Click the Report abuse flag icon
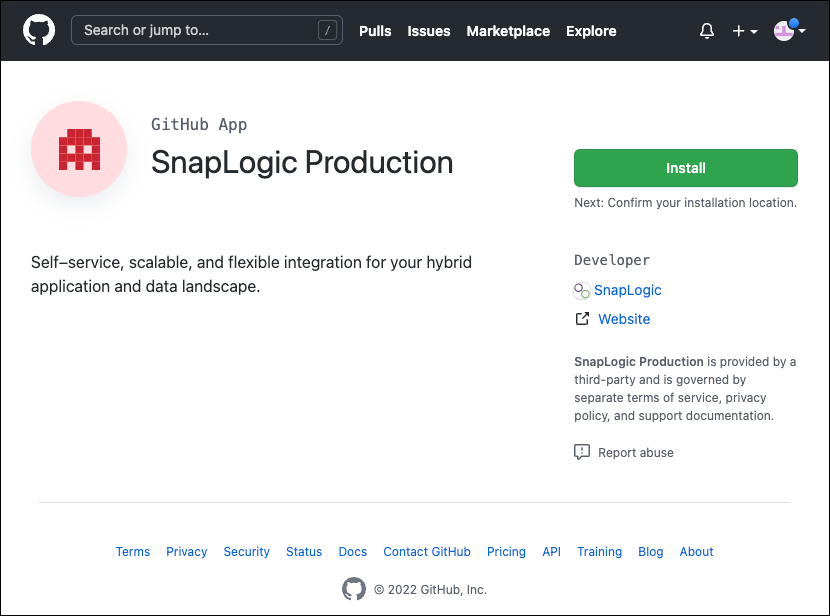 (x=582, y=451)
